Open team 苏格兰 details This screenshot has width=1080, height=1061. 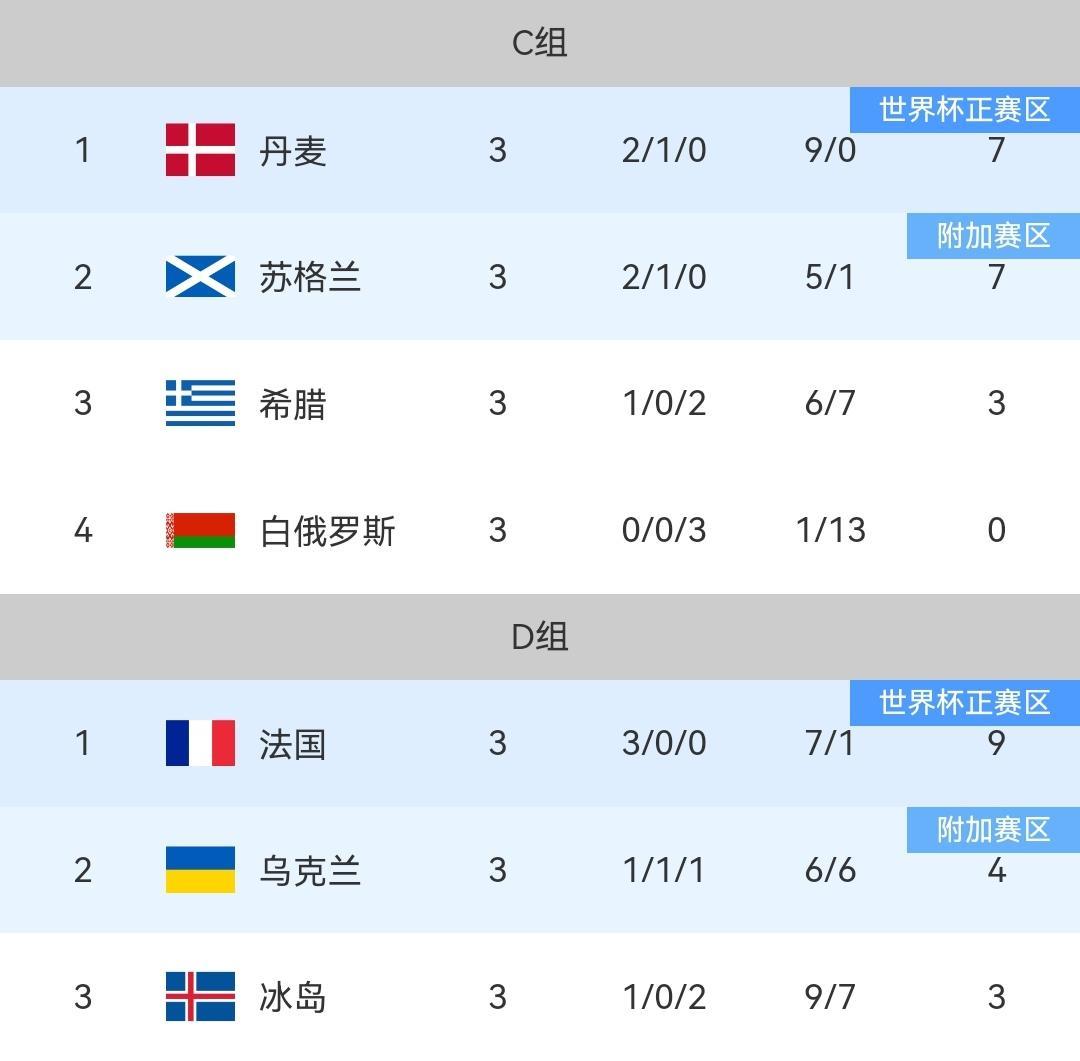tap(309, 278)
